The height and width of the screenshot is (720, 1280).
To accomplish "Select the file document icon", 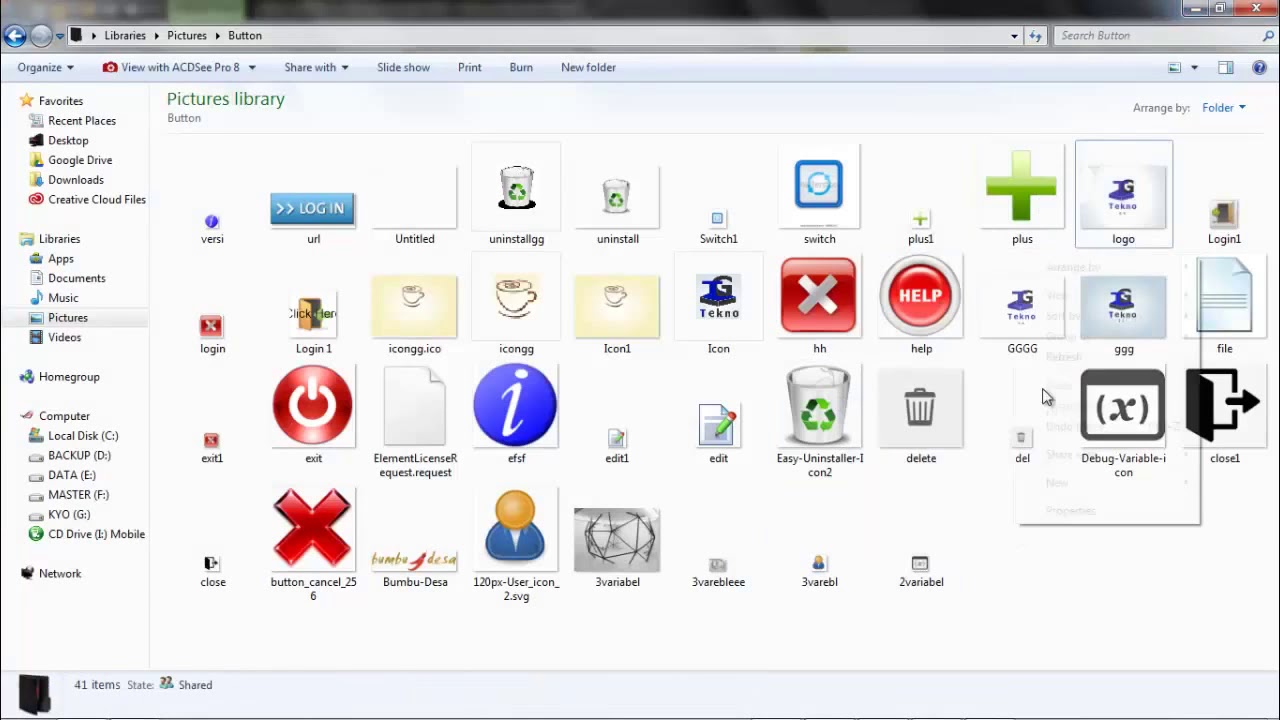I will [x=1224, y=296].
